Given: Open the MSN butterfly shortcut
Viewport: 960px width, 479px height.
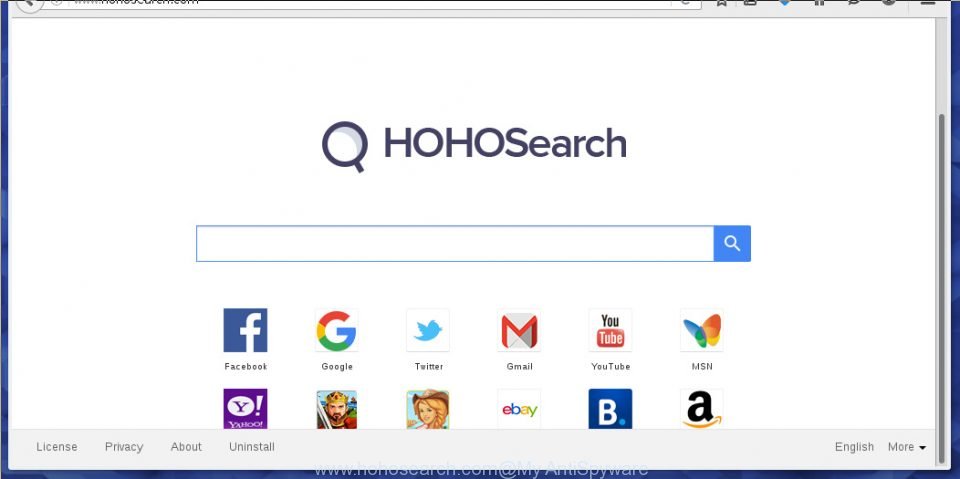Looking at the screenshot, I should 702,330.
